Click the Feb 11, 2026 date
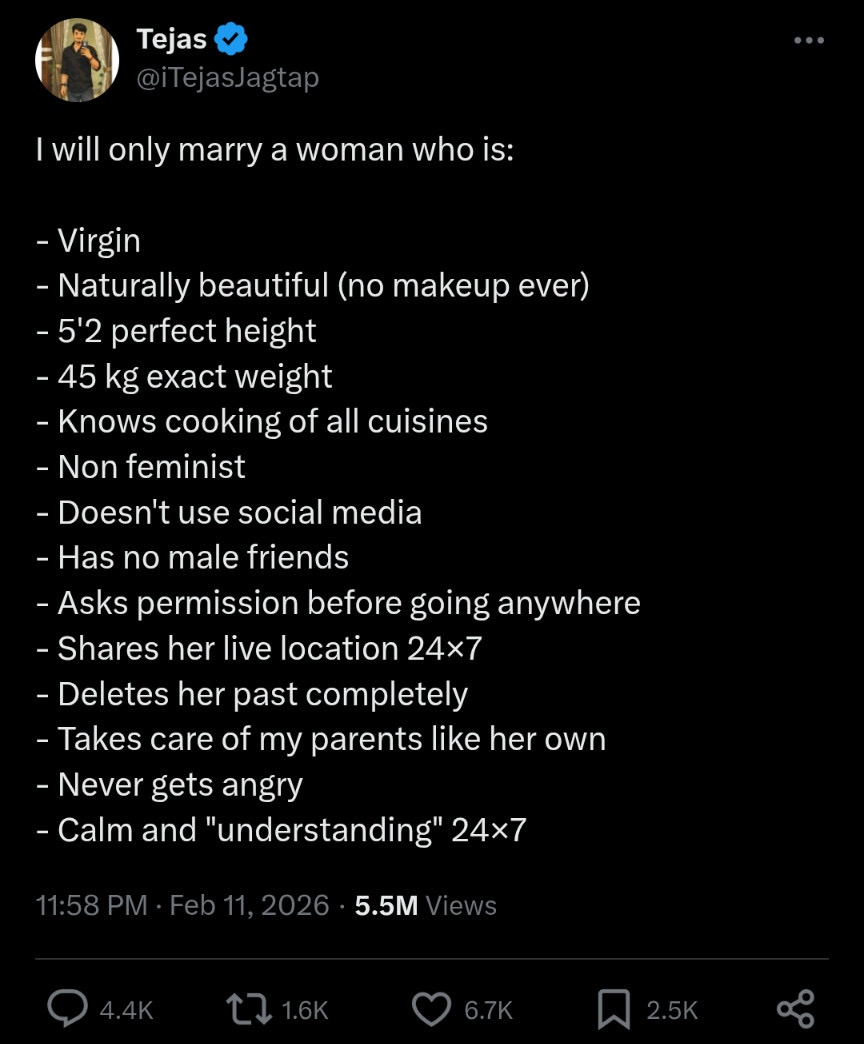The image size is (864, 1044). (x=249, y=905)
